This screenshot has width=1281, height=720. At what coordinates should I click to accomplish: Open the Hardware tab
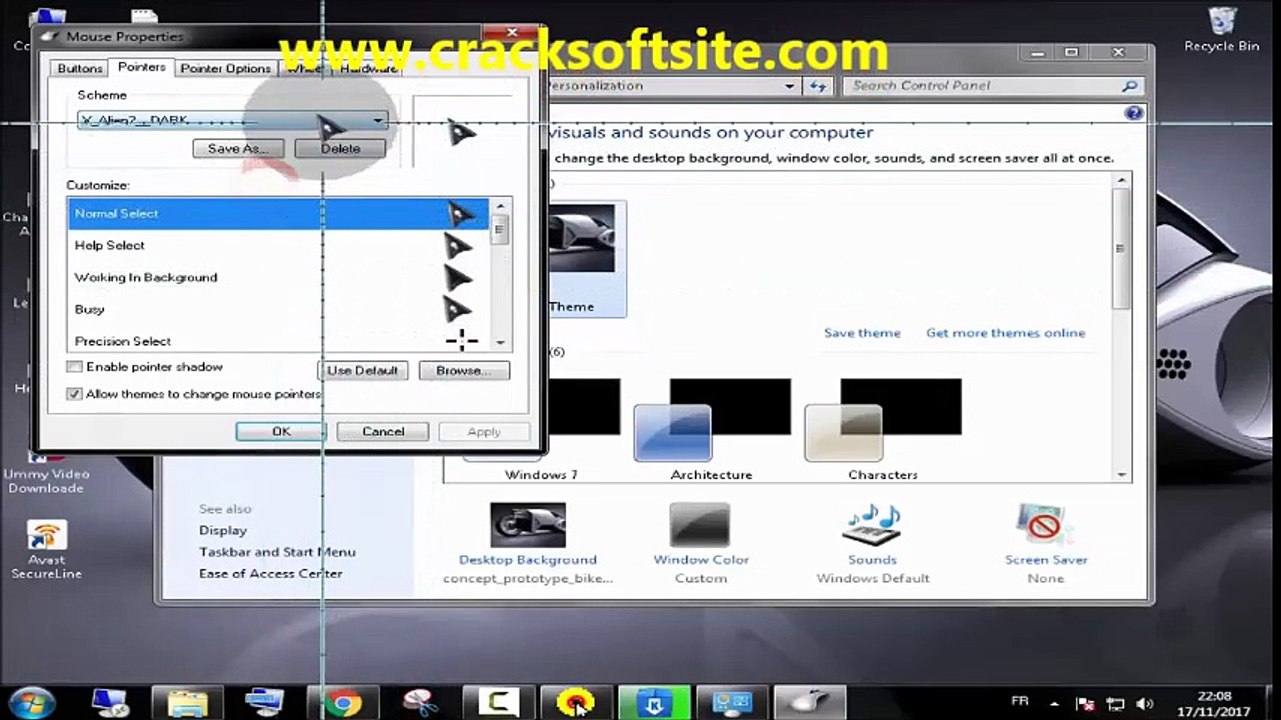(x=367, y=68)
